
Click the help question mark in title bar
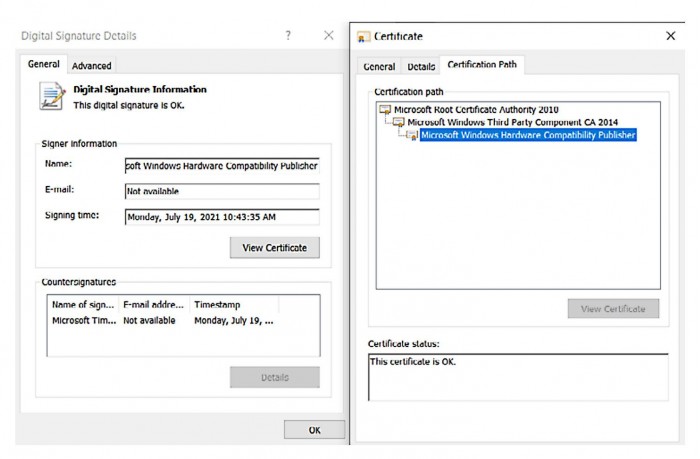288,36
